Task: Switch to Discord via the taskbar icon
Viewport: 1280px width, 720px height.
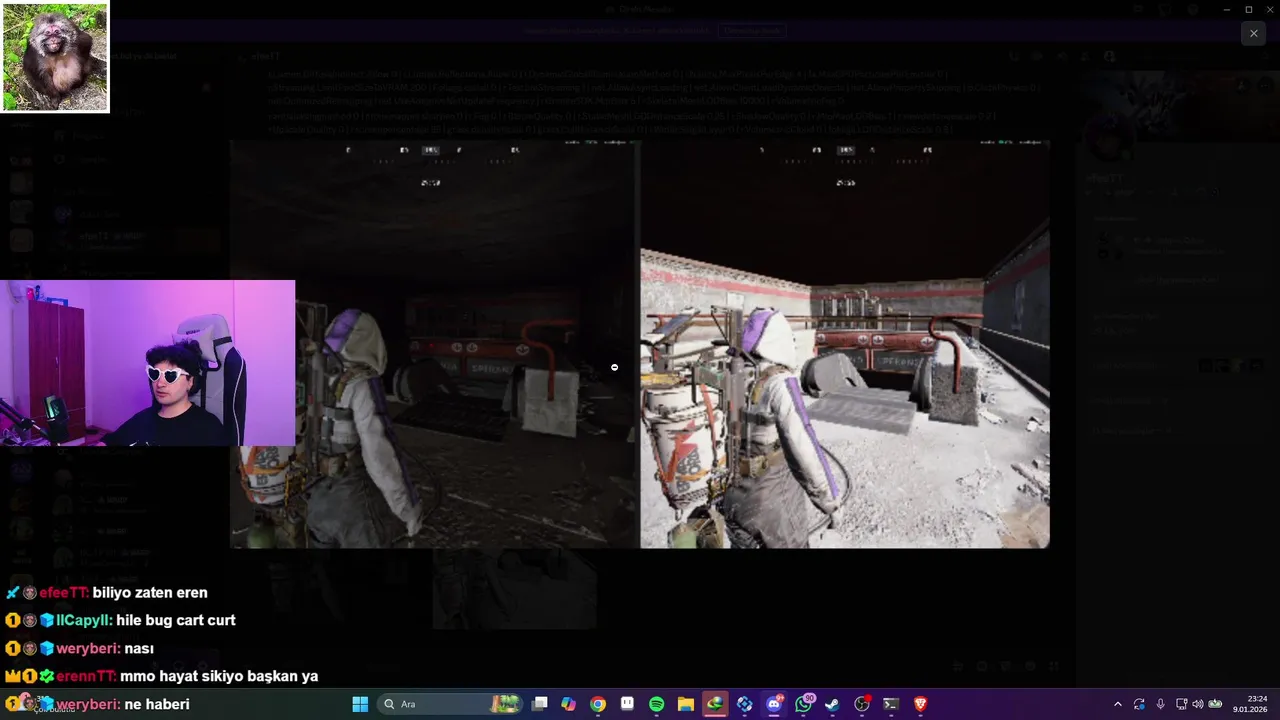Action: click(x=774, y=704)
